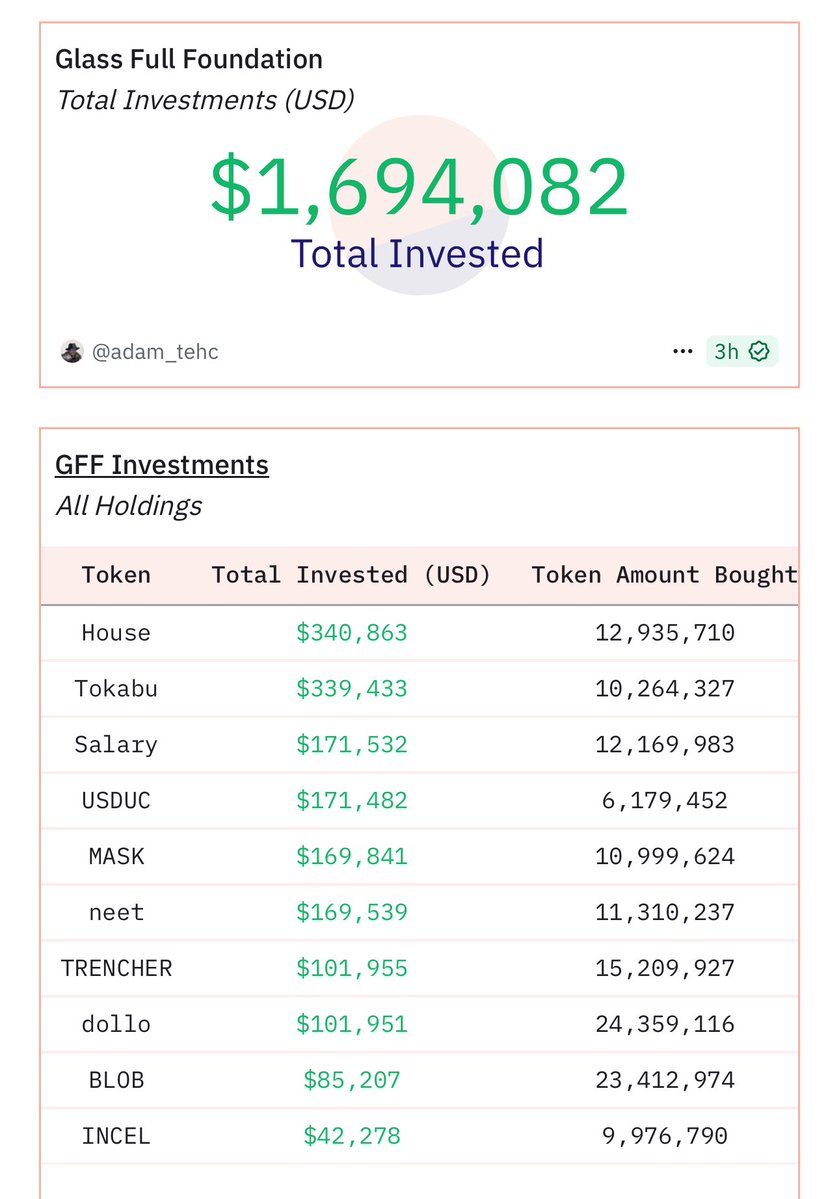Select the BLOB token cell

pyautogui.click(x=116, y=1080)
